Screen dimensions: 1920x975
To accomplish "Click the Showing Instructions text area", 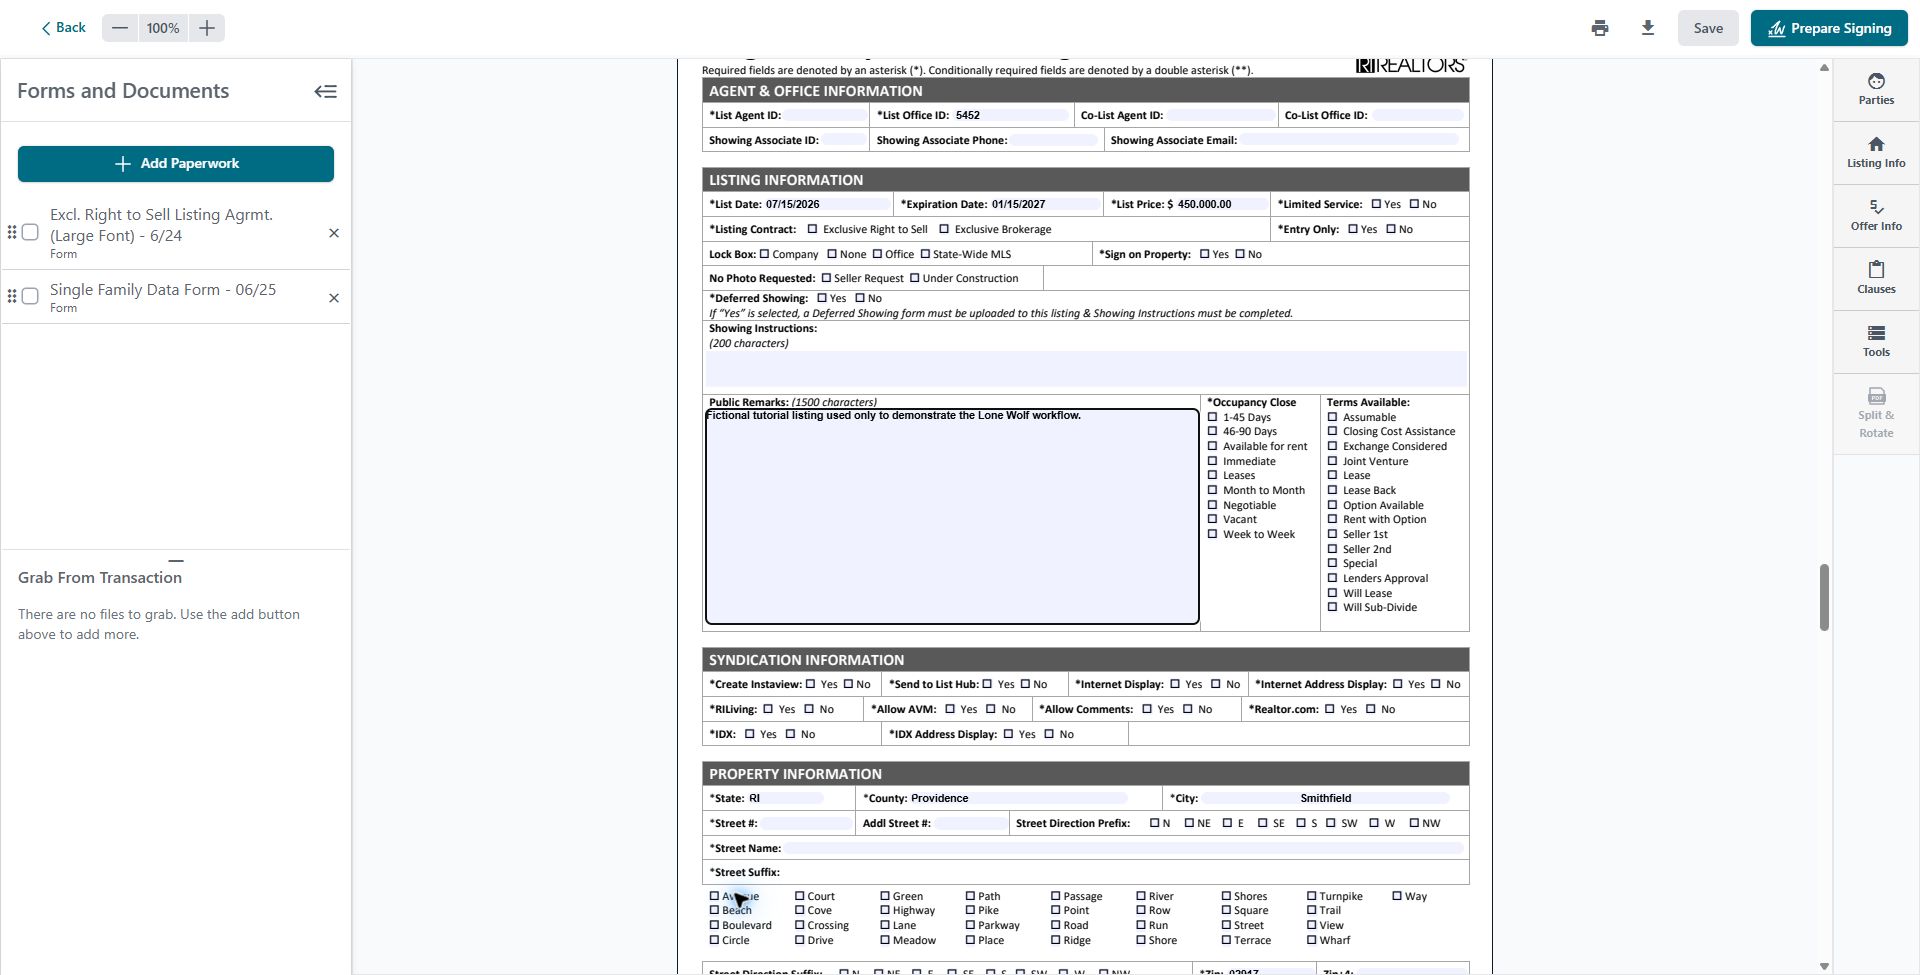I will click(x=1086, y=369).
